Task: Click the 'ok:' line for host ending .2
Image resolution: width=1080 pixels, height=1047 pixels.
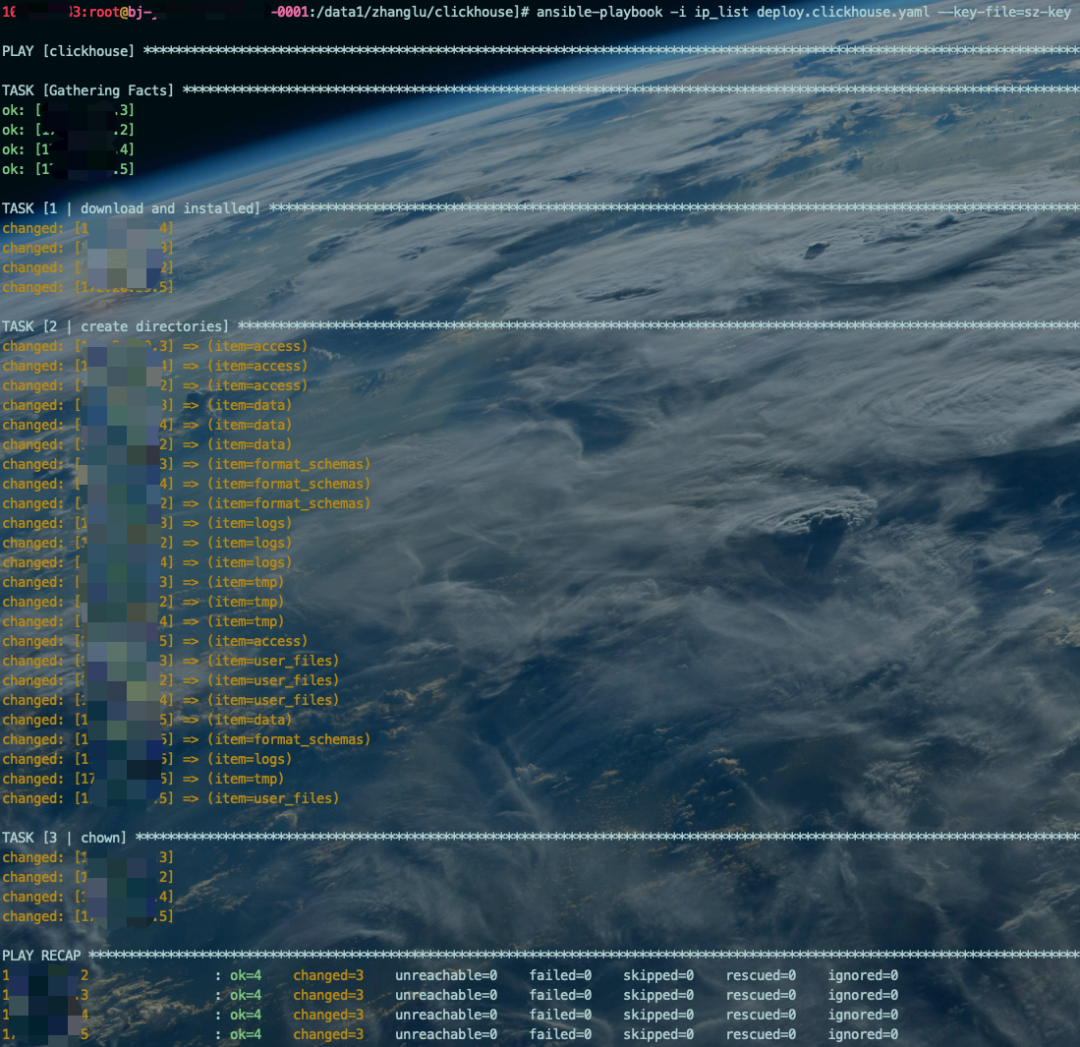Action: click(68, 129)
